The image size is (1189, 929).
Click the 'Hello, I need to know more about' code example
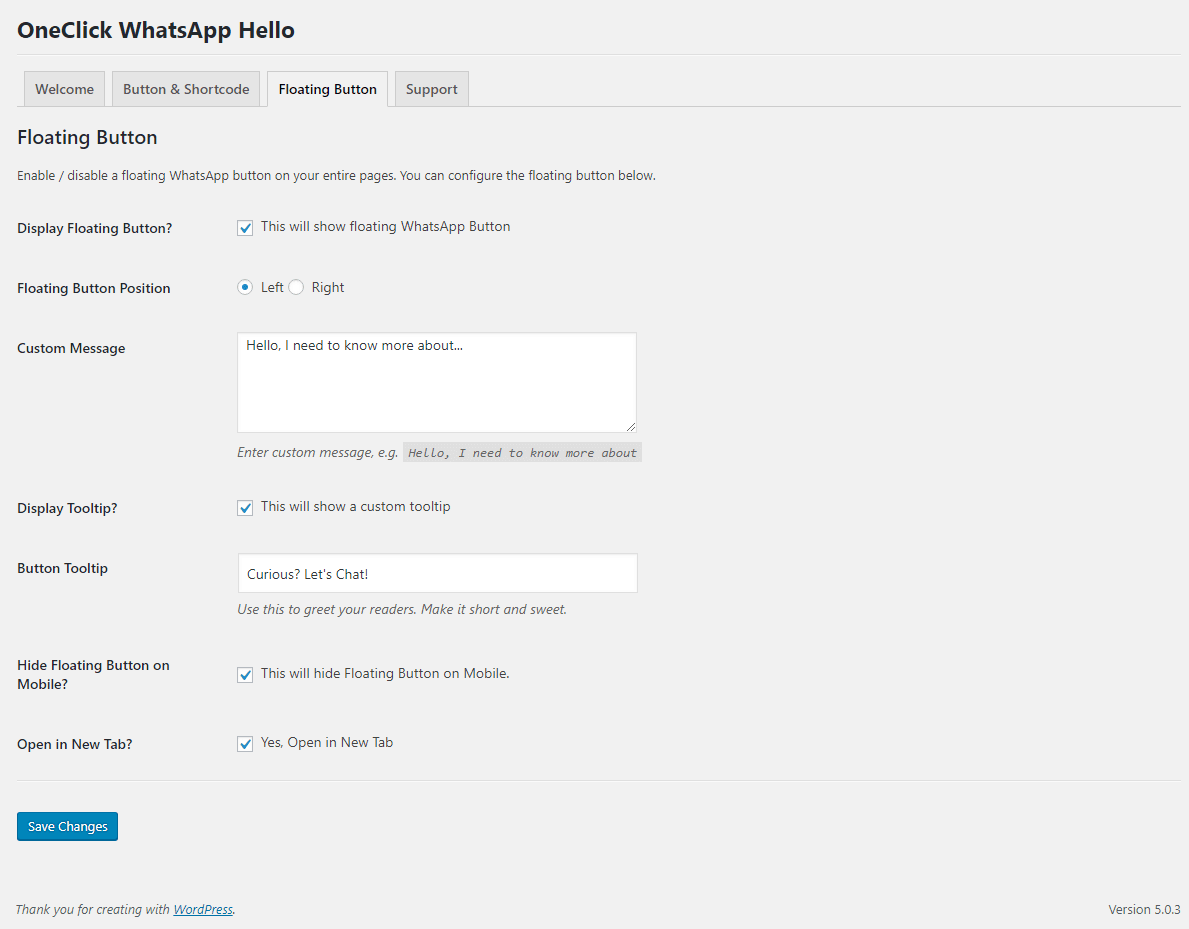522,453
